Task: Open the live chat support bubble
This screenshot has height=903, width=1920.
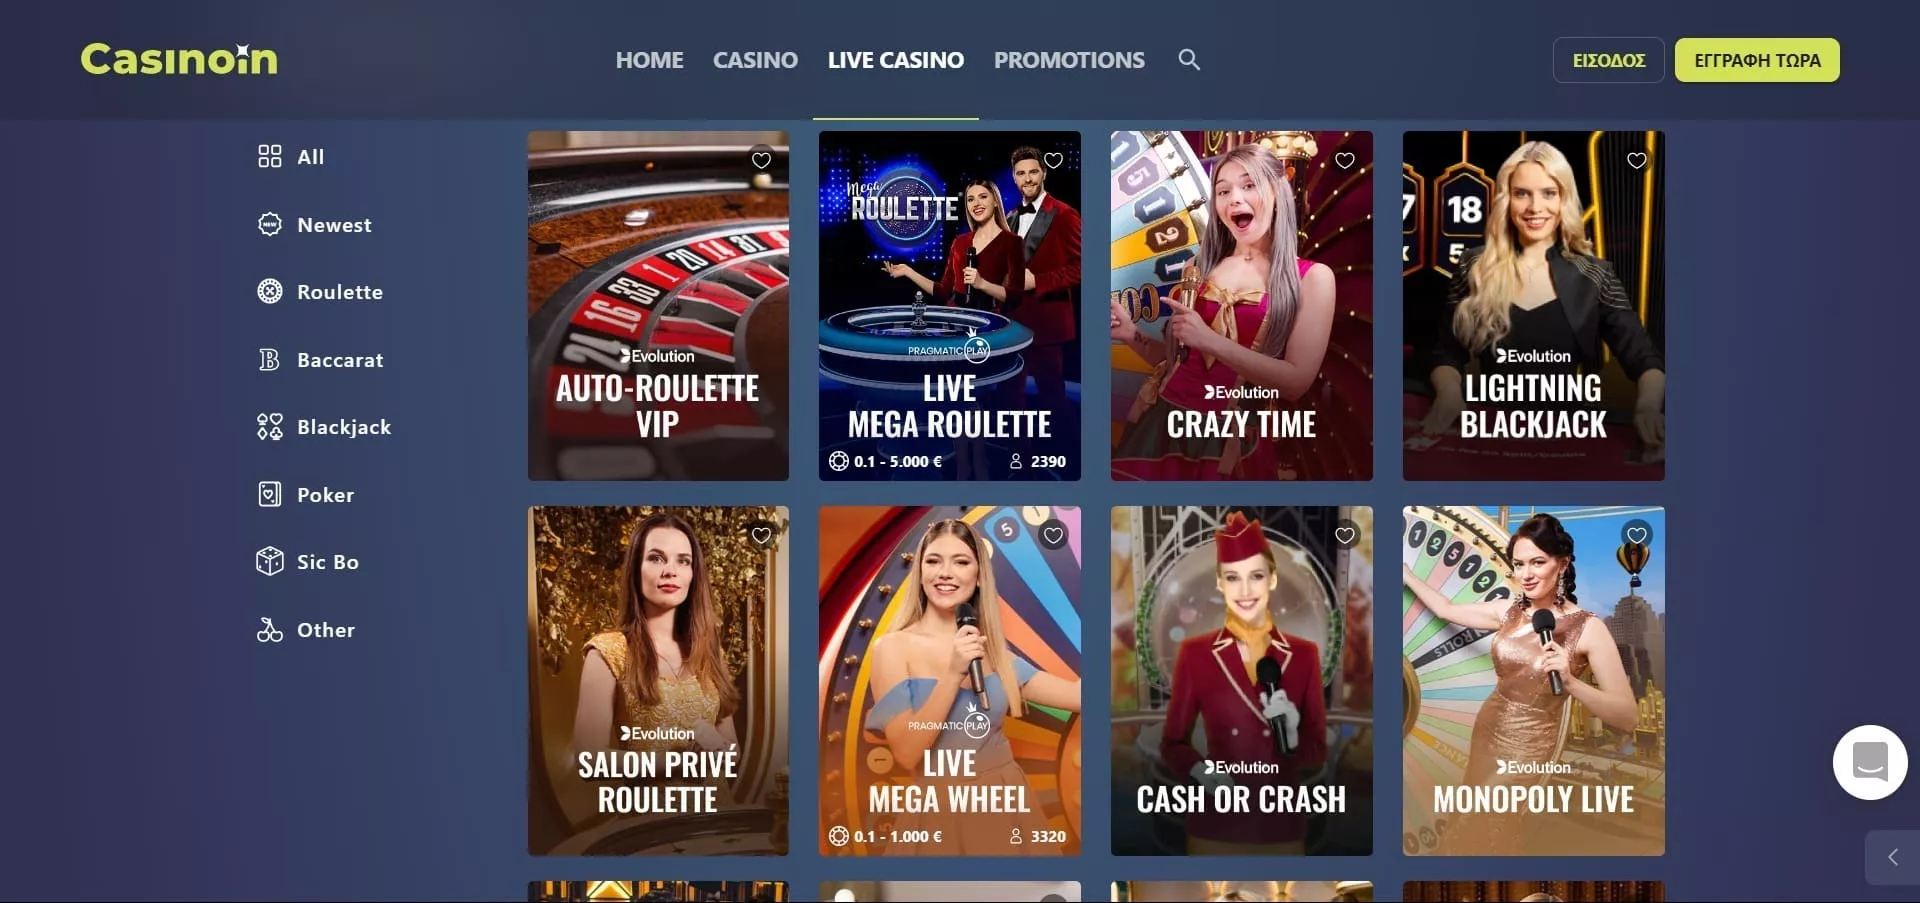Action: [x=1870, y=762]
